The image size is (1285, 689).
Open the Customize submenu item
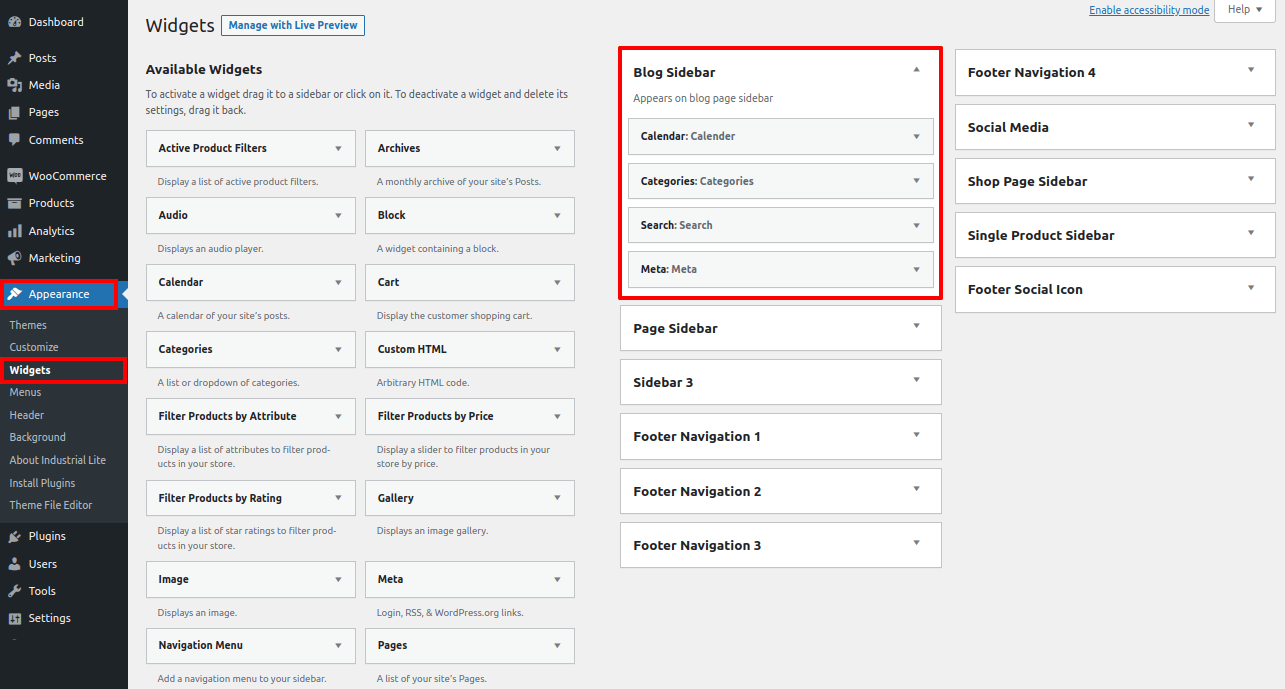[x=34, y=347]
